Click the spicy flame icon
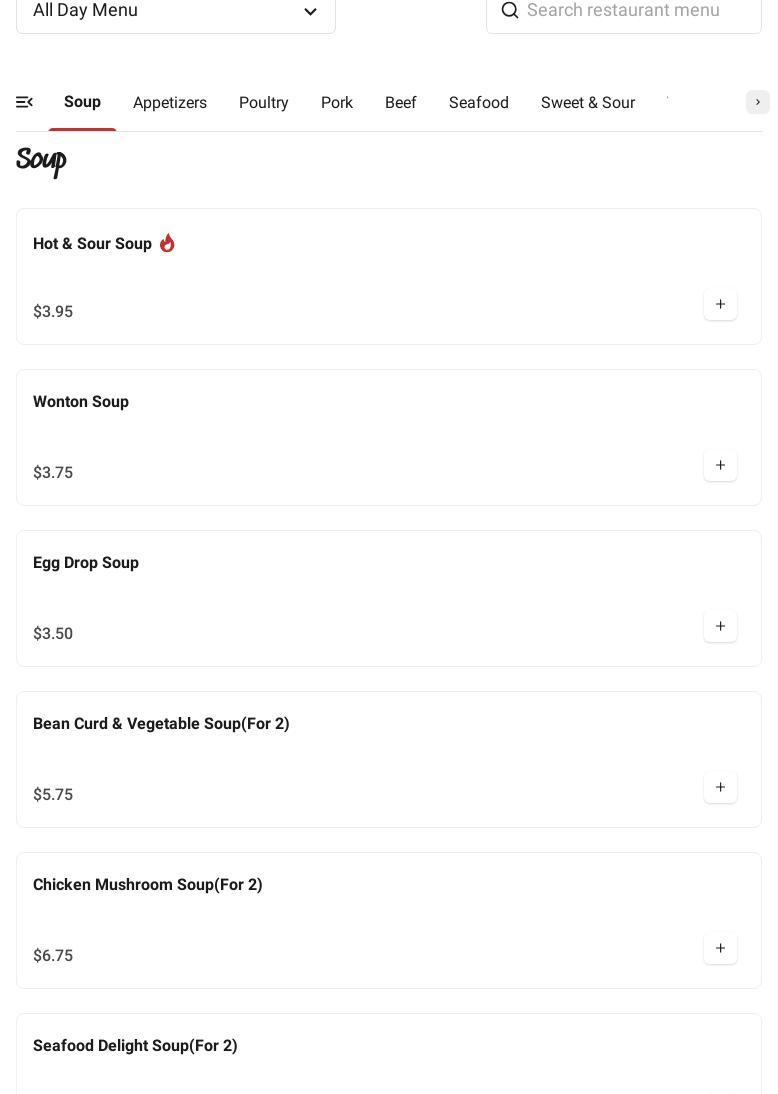The height and width of the screenshot is (1094, 778). tap(167, 243)
